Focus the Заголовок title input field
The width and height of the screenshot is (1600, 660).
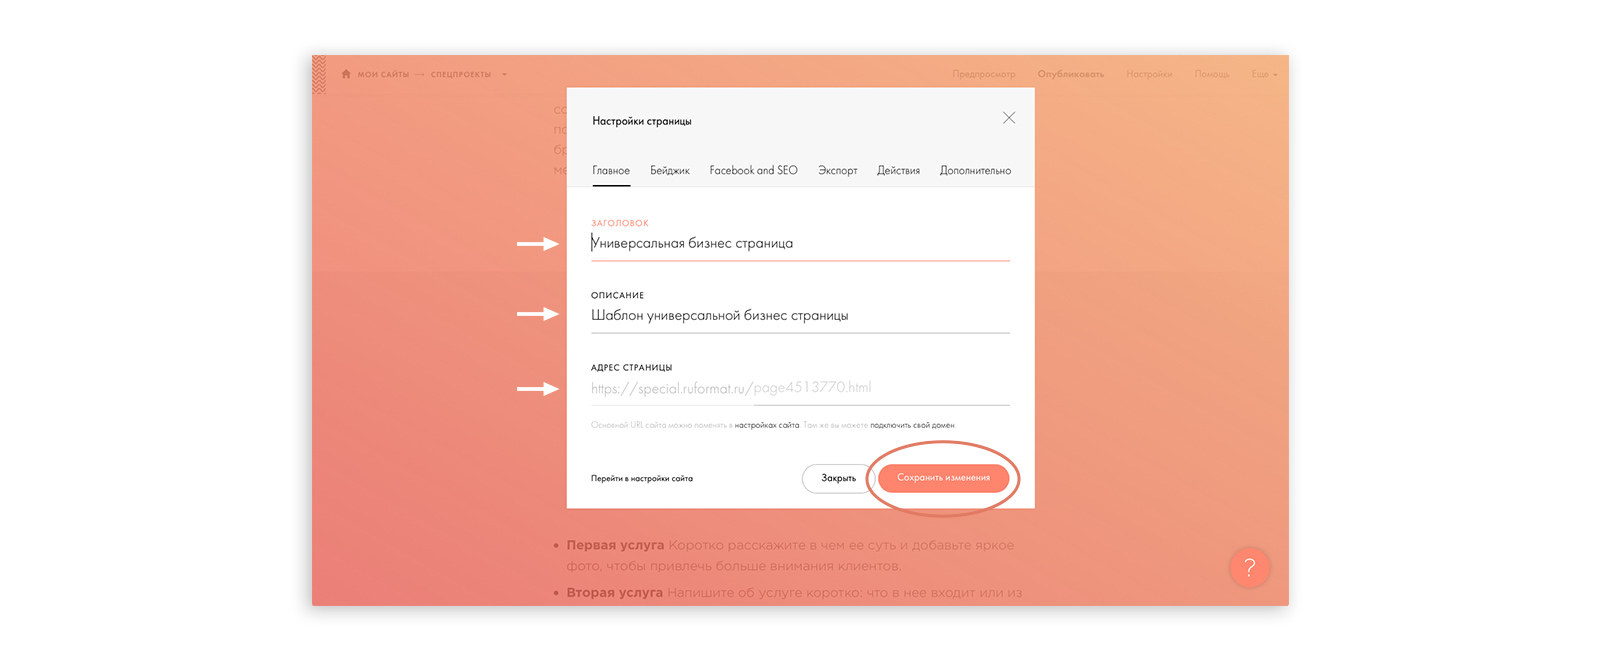point(800,243)
